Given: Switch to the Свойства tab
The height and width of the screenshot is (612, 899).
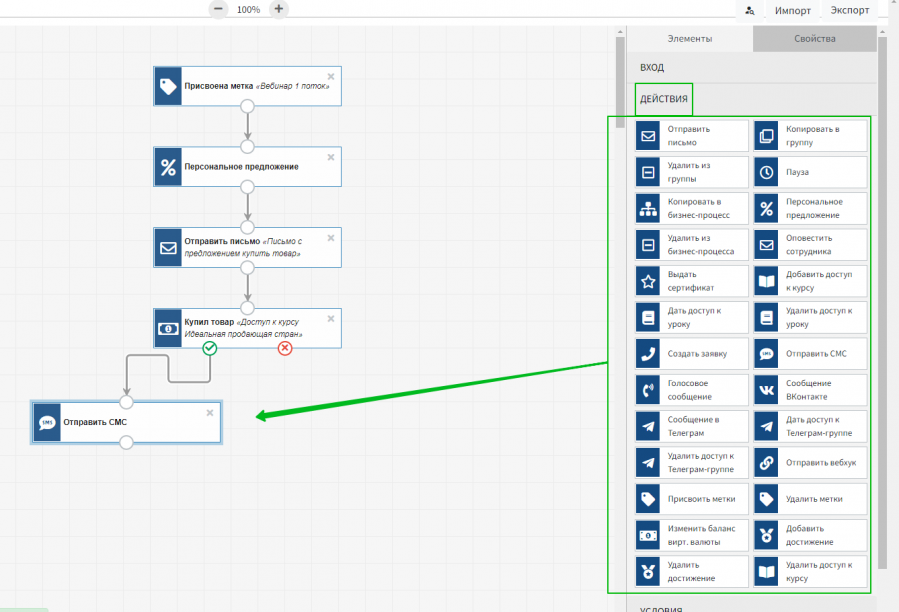Looking at the screenshot, I should [x=814, y=39].
